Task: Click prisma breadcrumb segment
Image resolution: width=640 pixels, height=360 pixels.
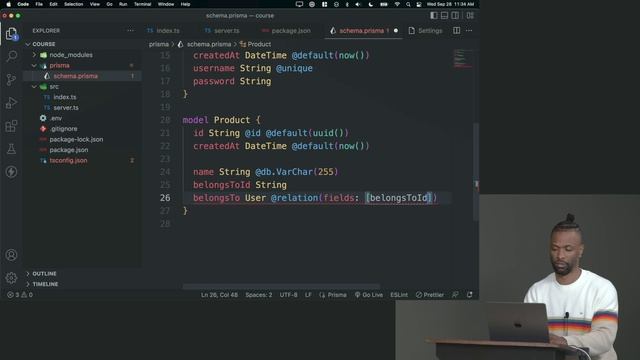Action: [x=159, y=44]
